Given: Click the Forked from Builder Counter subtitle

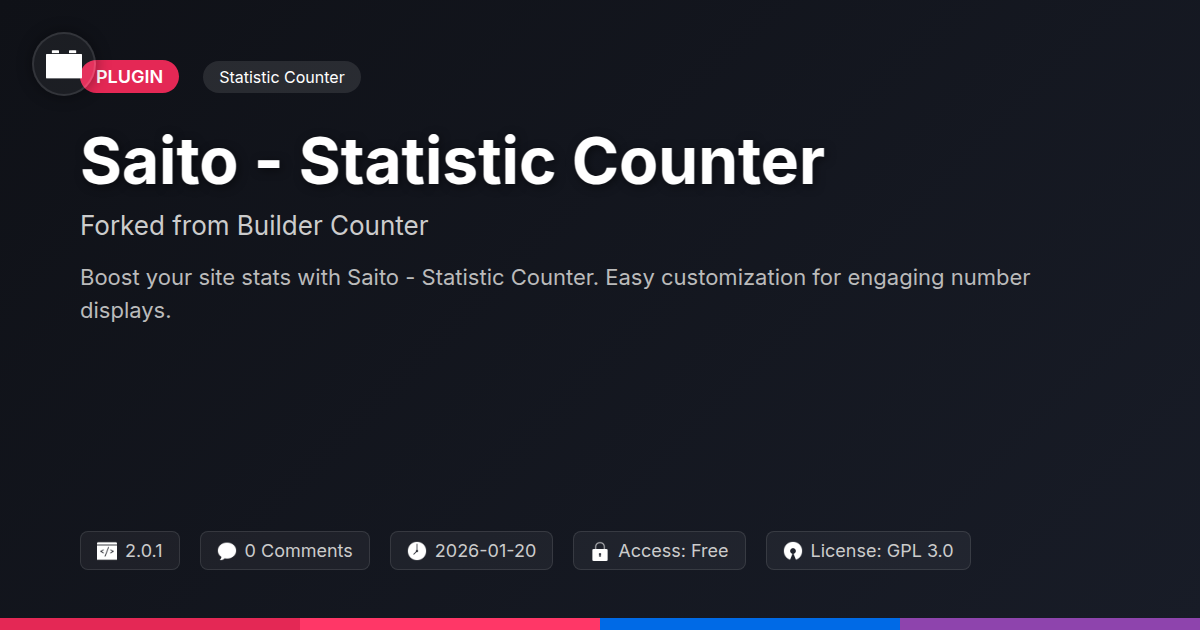Looking at the screenshot, I should pos(254,226).
